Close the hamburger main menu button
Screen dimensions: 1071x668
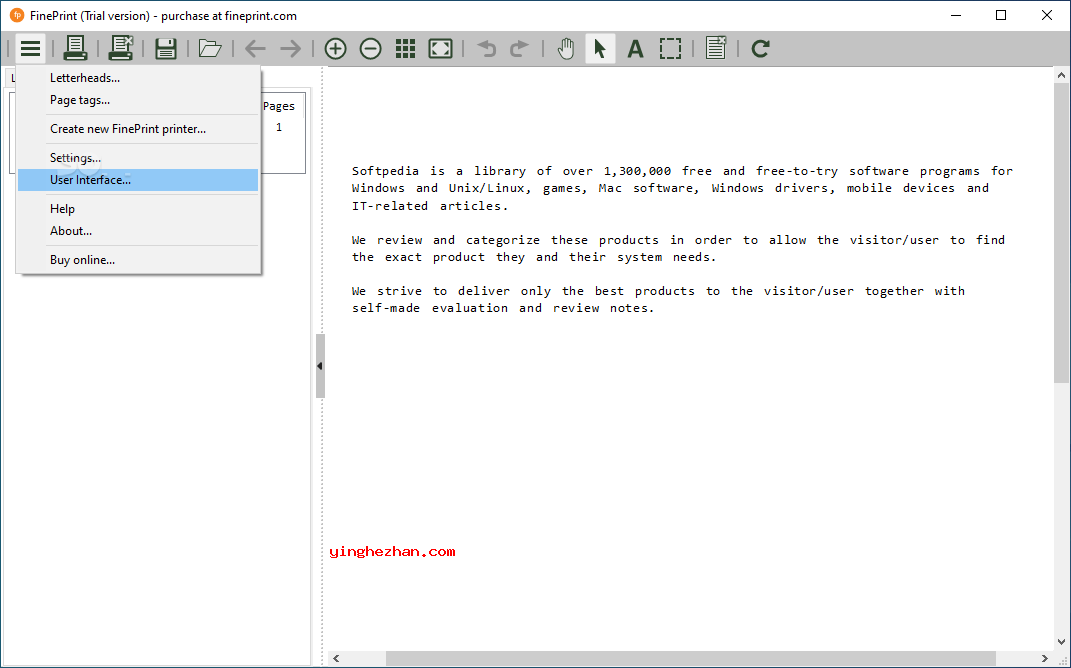tap(30, 48)
